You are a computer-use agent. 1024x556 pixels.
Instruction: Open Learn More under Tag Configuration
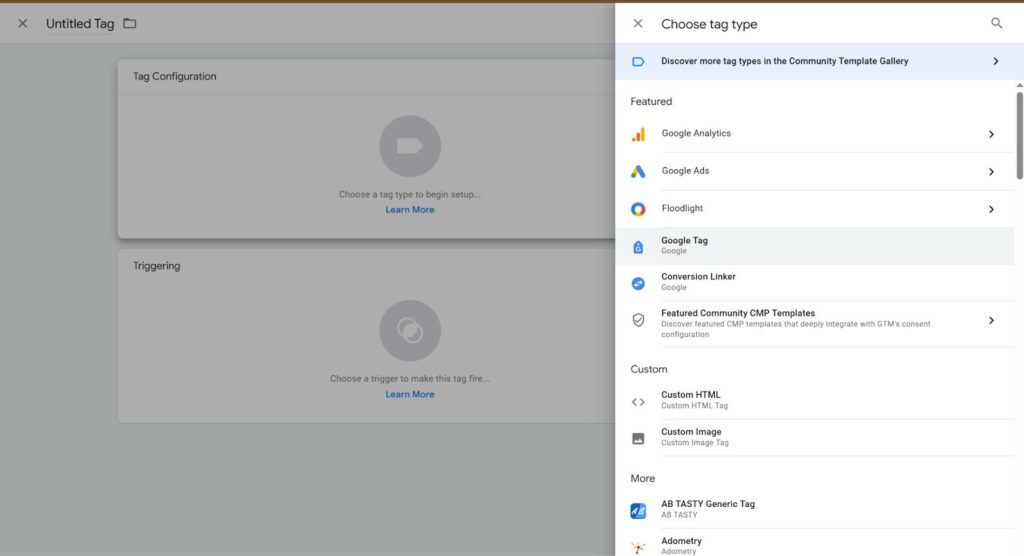(x=409, y=210)
